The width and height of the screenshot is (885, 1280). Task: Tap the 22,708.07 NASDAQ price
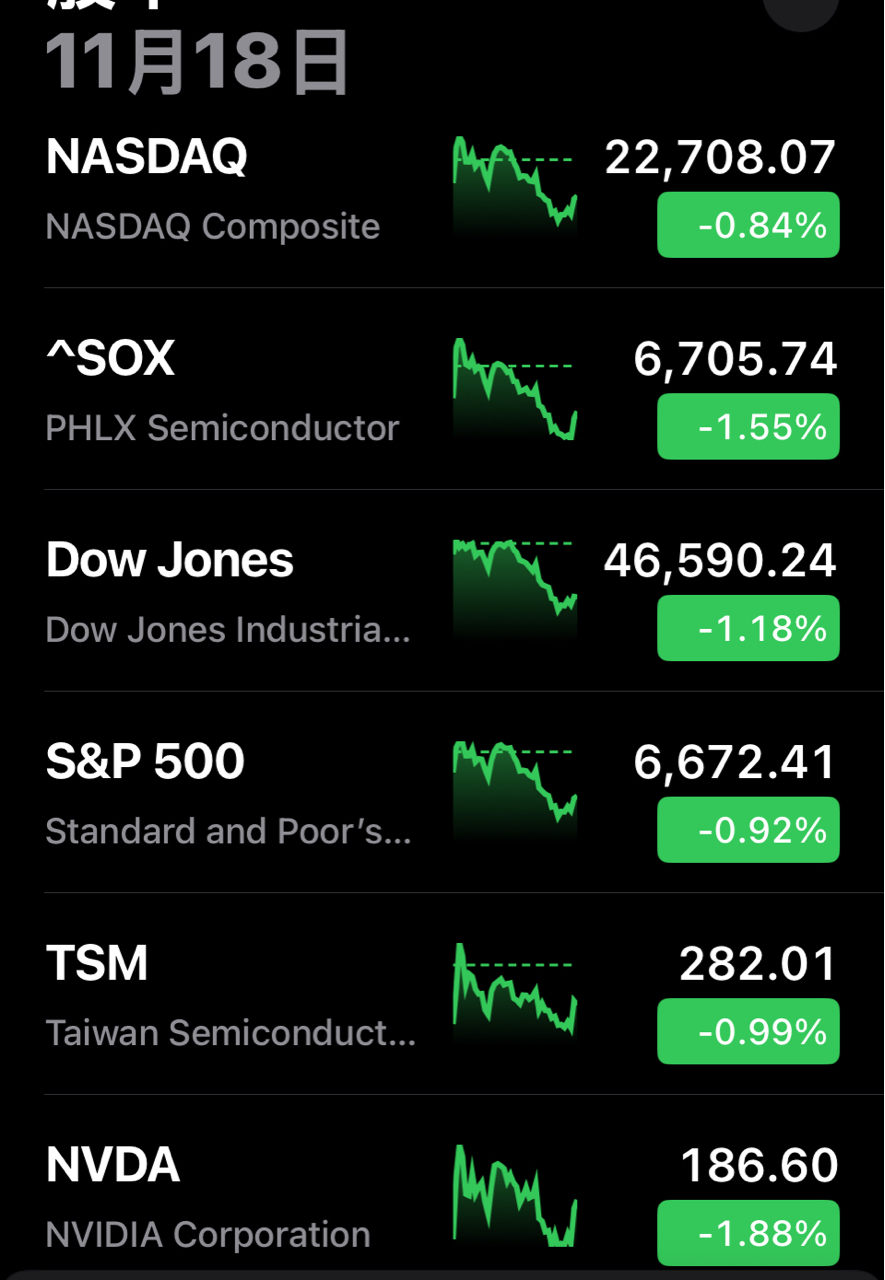click(720, 158)
